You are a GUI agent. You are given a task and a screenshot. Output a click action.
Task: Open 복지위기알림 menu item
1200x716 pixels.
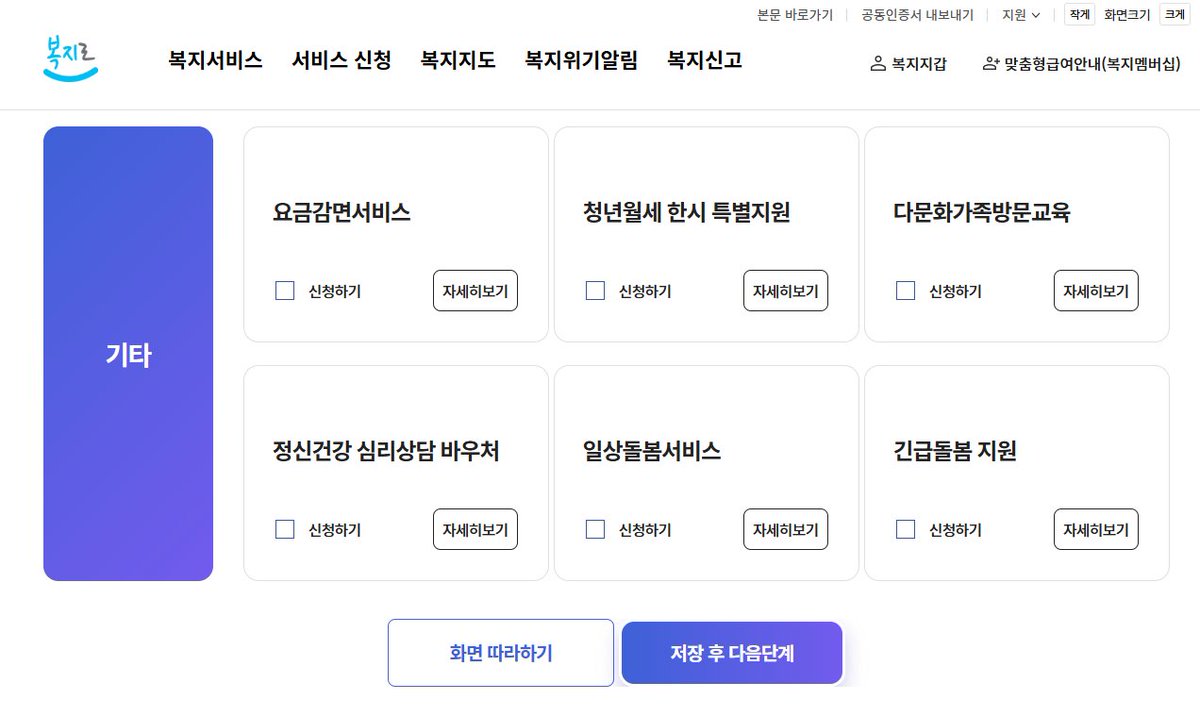[x=581, y=60]
